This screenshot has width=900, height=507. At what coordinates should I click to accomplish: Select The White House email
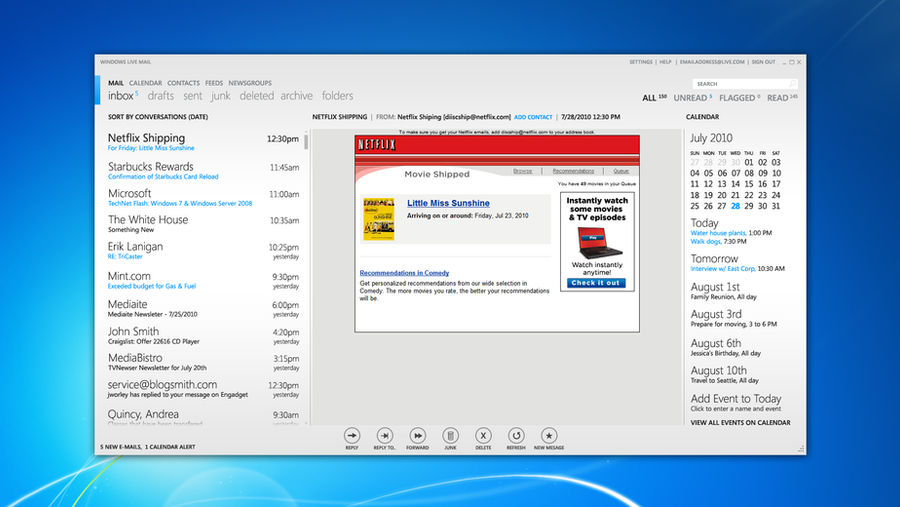(x=204, y=223)
